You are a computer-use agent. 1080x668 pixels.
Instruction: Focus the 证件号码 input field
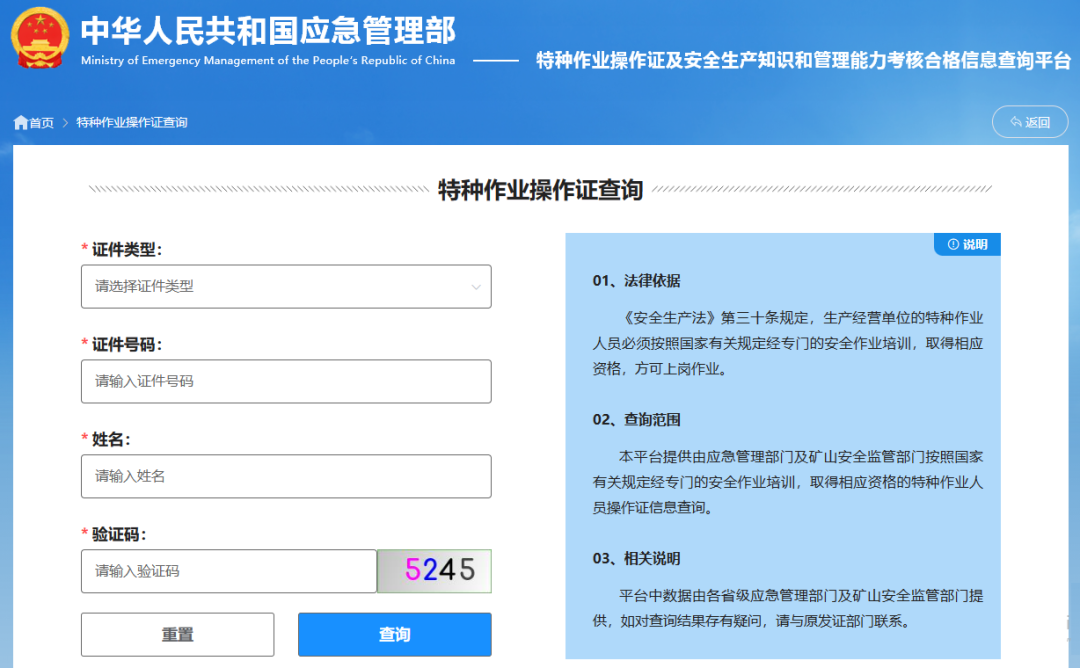[286, 381]
